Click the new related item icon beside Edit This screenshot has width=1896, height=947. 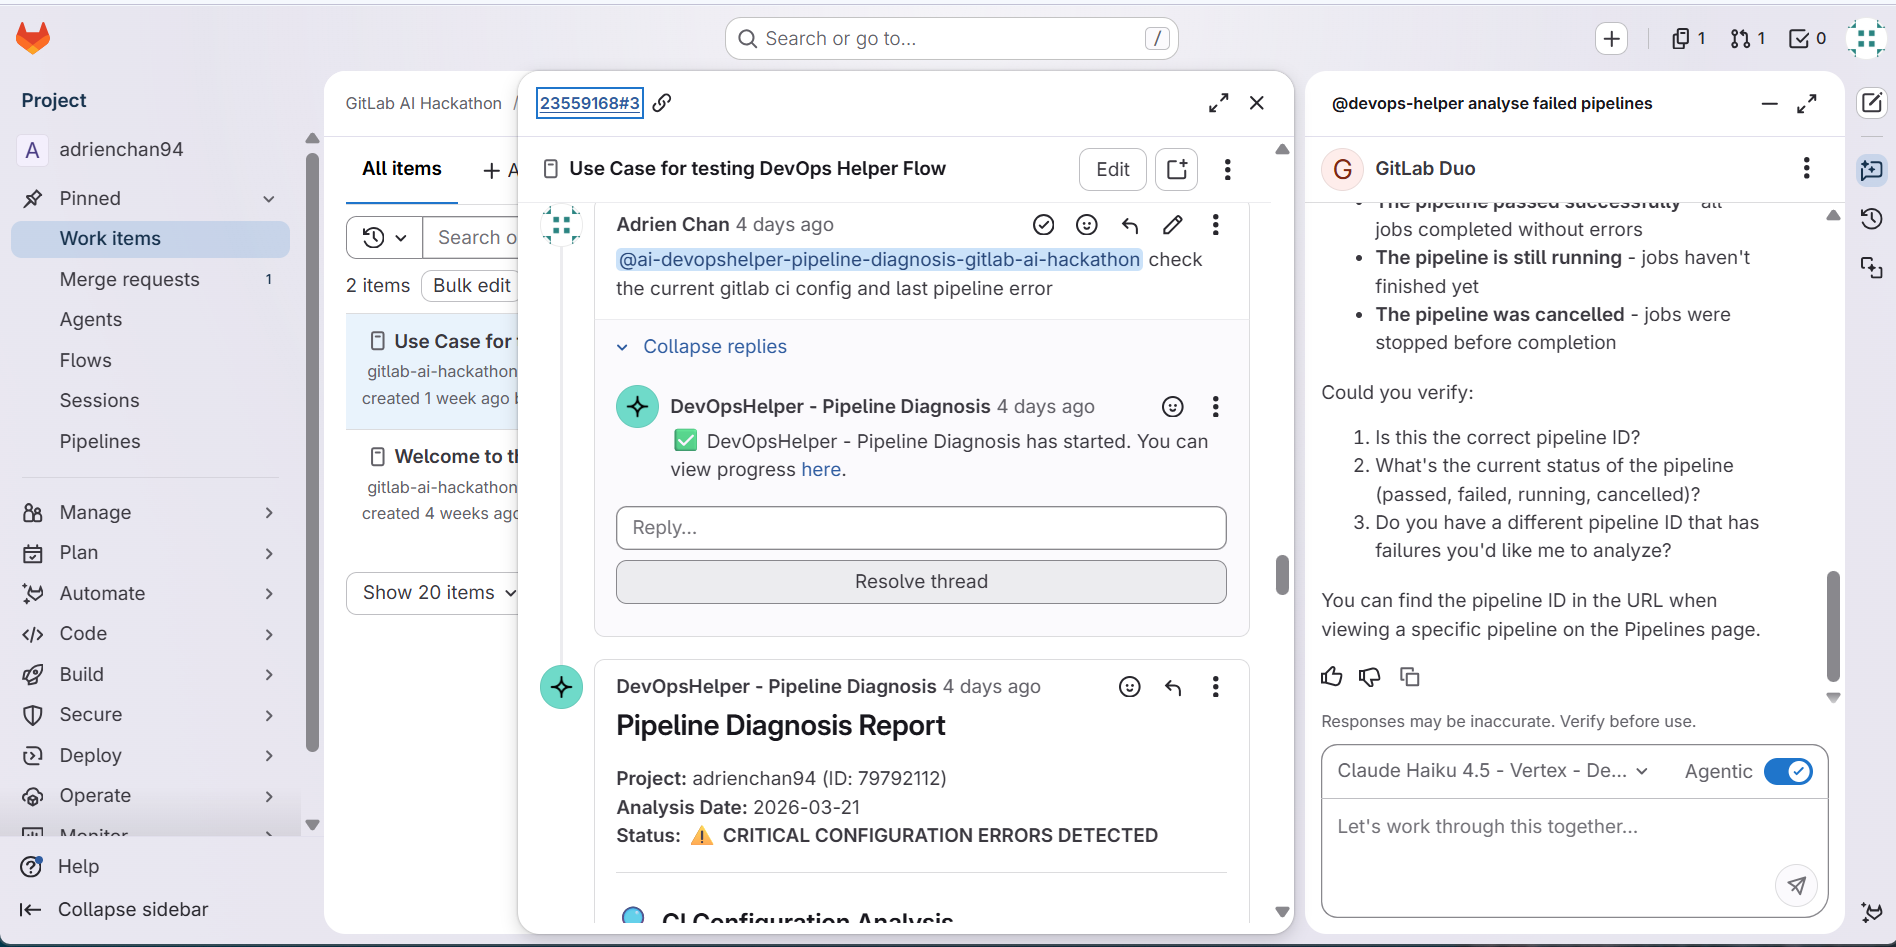(1177, 169)
